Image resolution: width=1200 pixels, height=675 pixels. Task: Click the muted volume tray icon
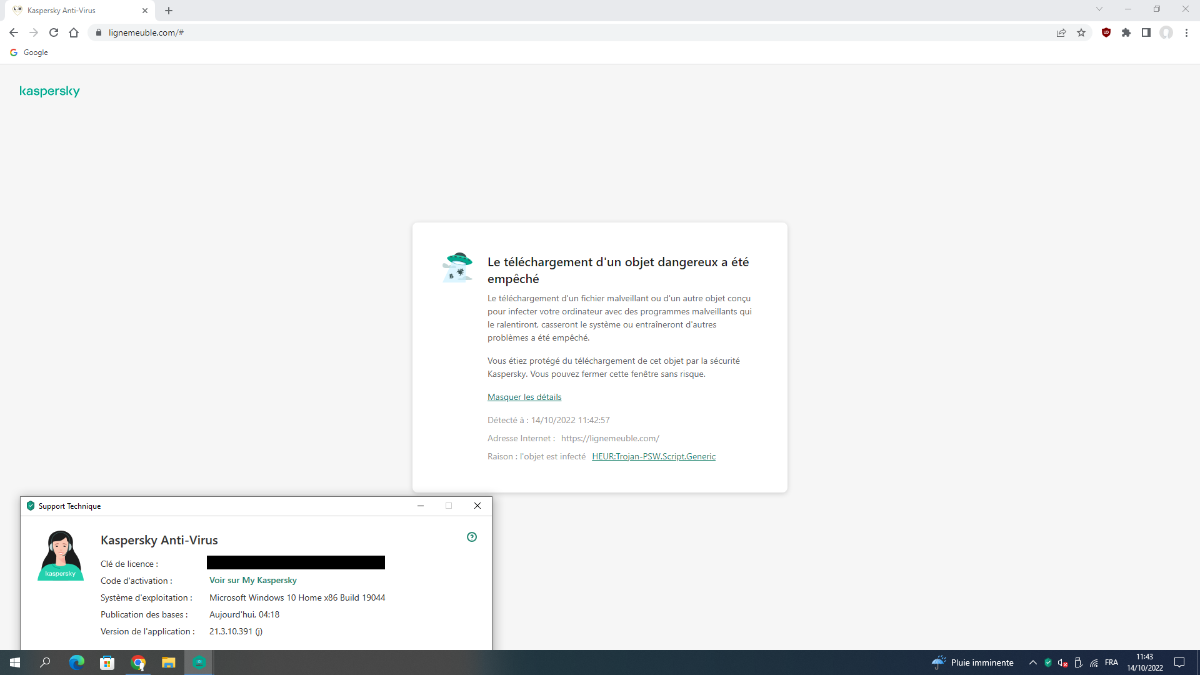click(x=1062, y=662)
